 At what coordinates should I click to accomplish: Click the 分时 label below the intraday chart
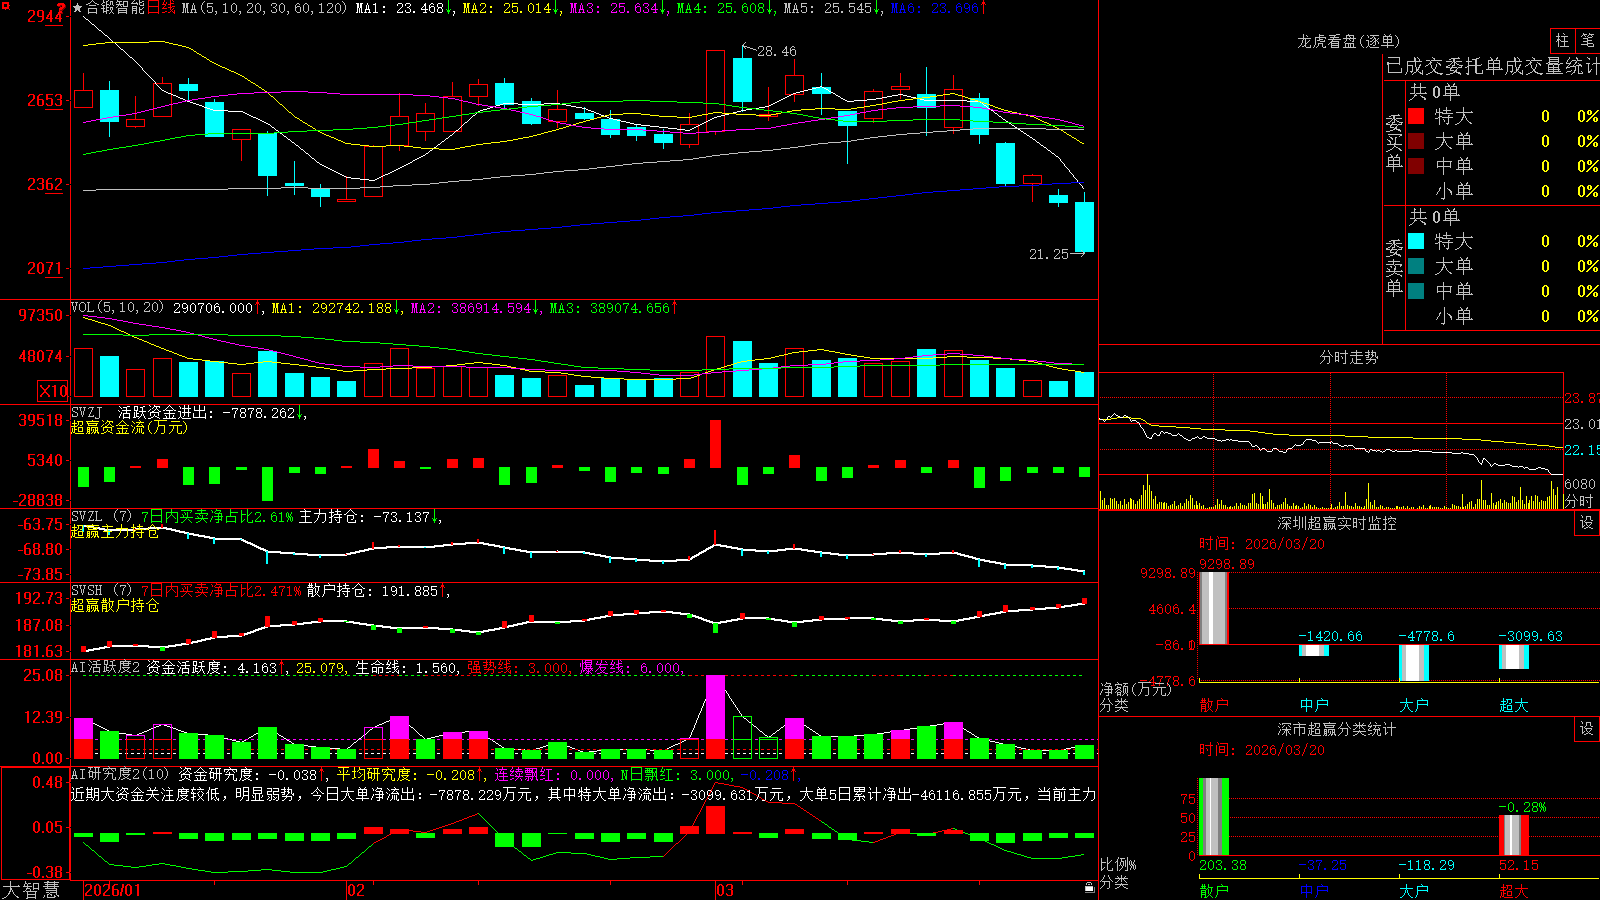pos(1579,501)
